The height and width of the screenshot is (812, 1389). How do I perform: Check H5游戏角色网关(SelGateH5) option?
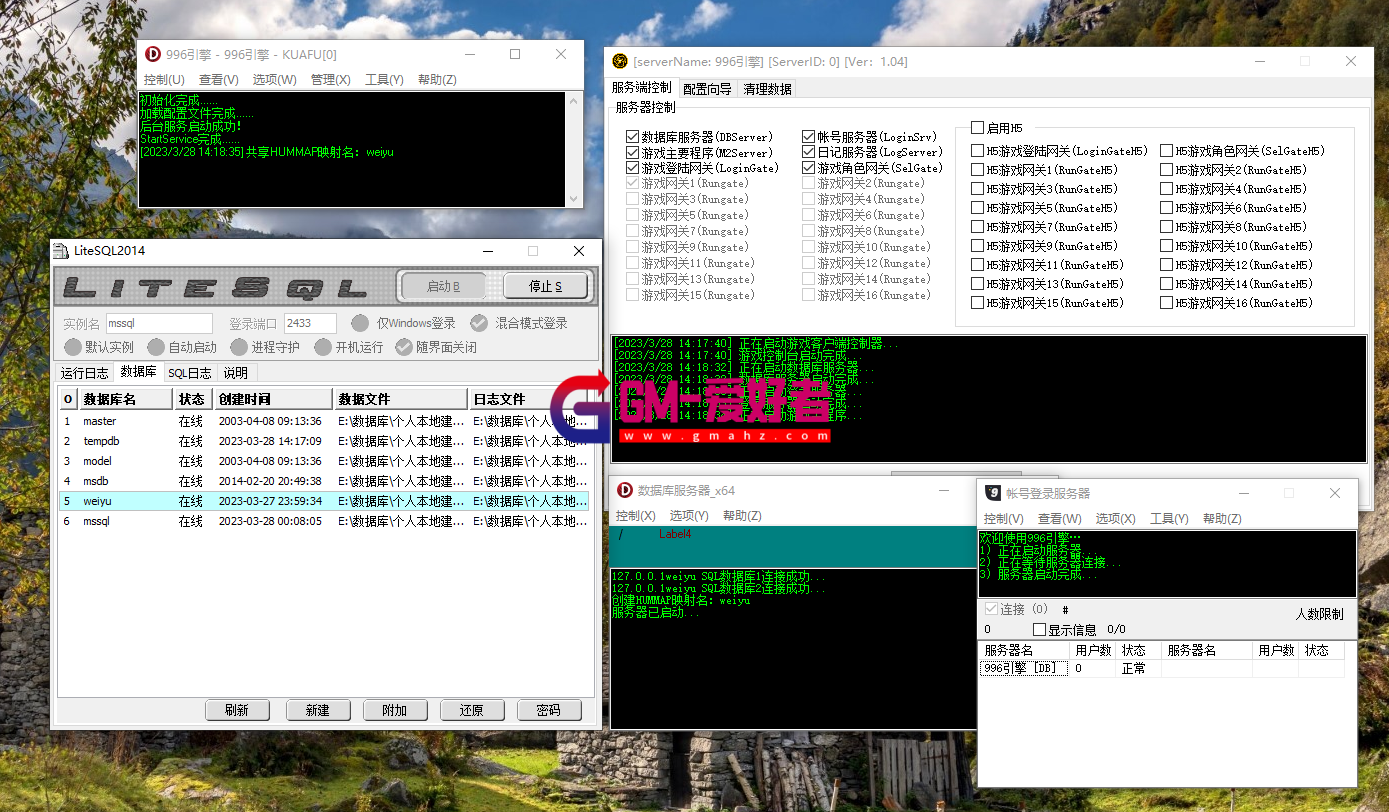[1167, 151]
